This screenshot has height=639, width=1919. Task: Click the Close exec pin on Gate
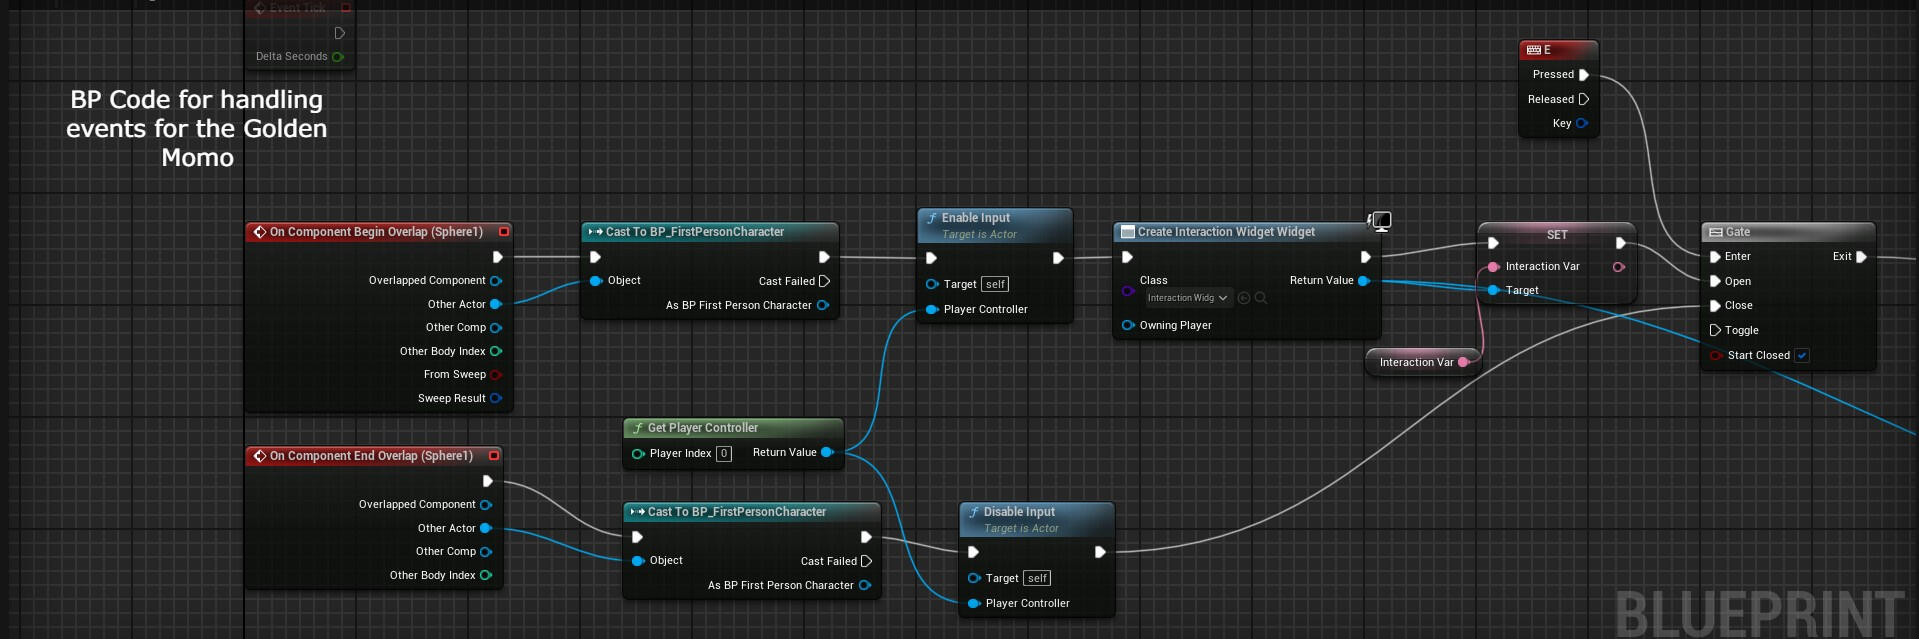tap(1715, 306)
